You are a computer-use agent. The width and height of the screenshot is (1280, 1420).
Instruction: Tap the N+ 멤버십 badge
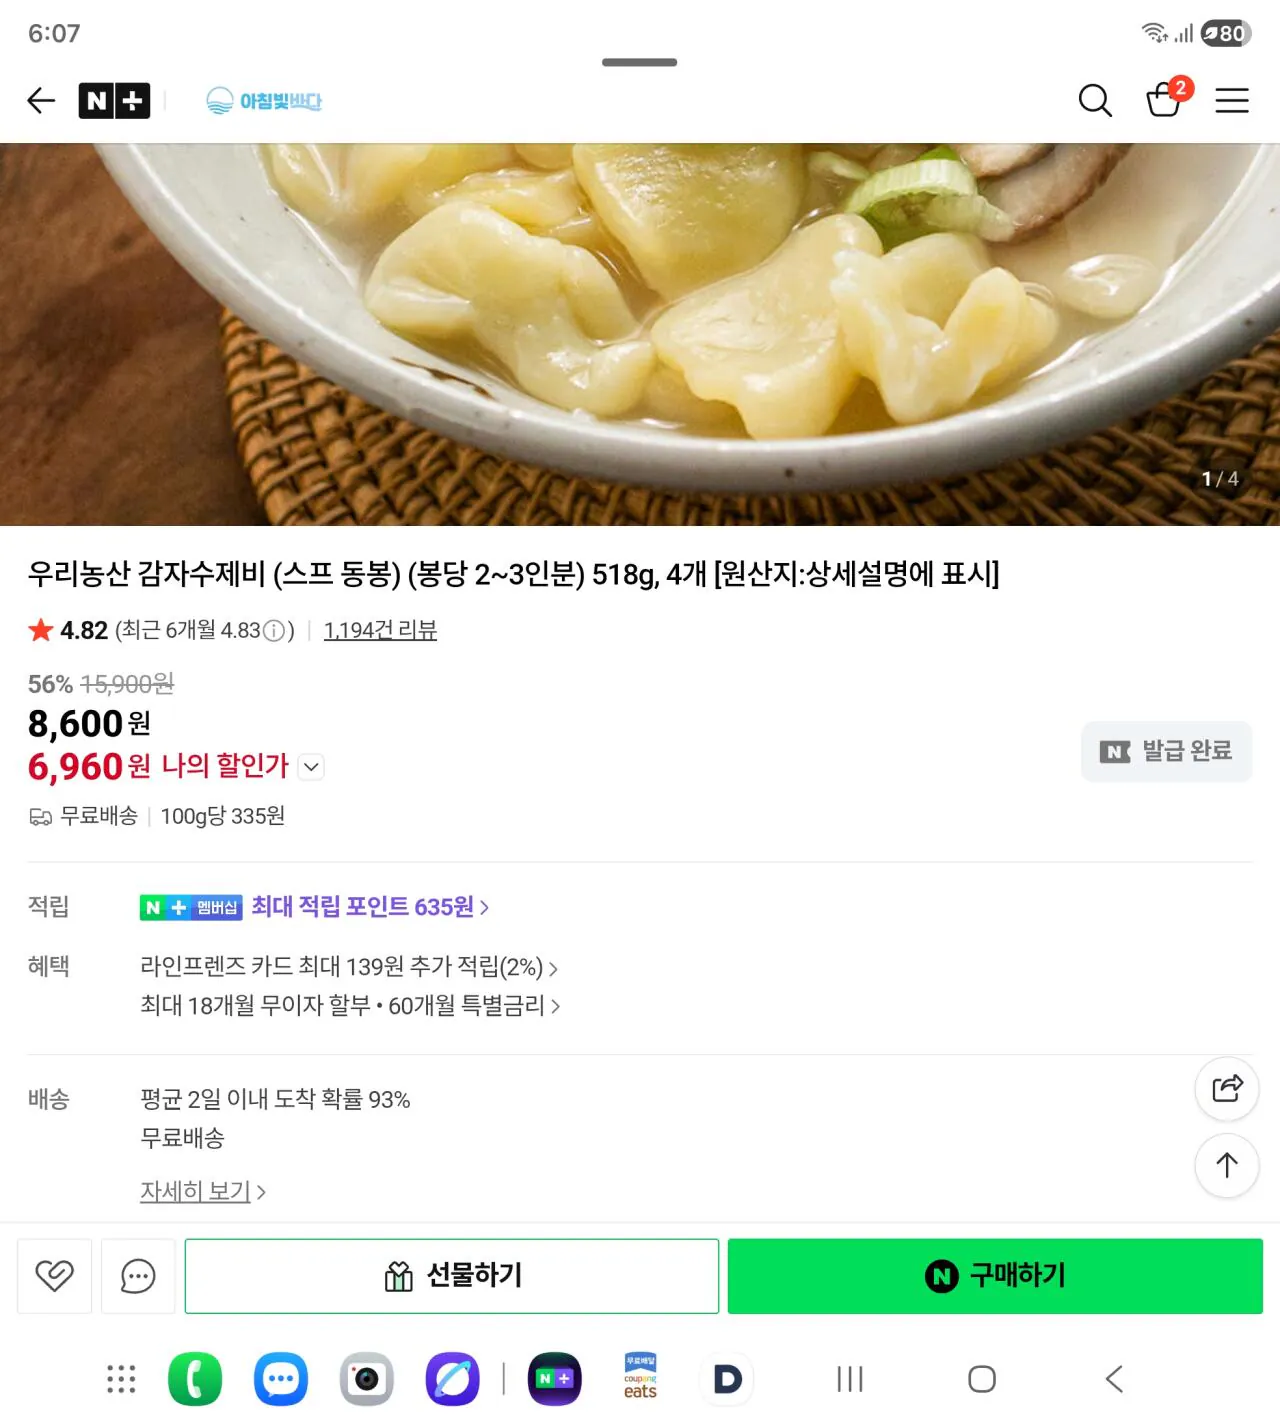pos(191,907)
